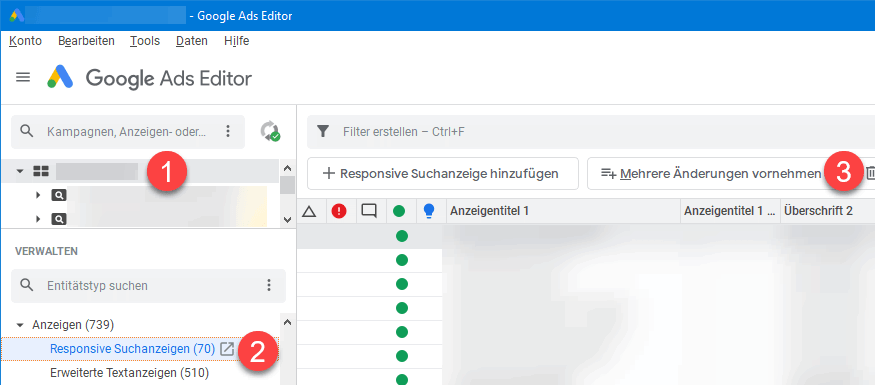Open the Hilfe menu
The image size is (875, 385).
237,41
